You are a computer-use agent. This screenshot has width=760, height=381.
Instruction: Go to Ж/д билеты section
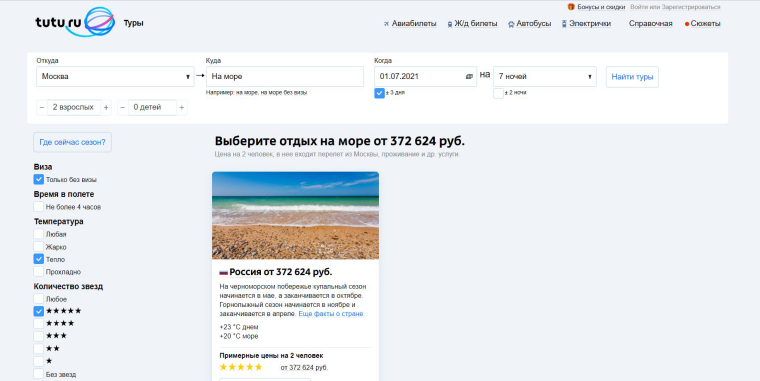tap(475, 24)
